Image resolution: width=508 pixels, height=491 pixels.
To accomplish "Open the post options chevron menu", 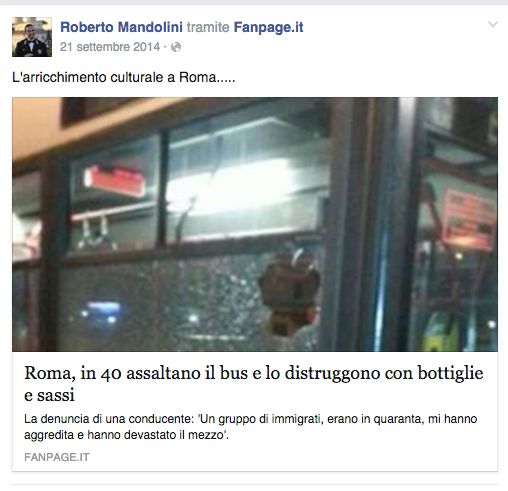I will click(493, 24).
